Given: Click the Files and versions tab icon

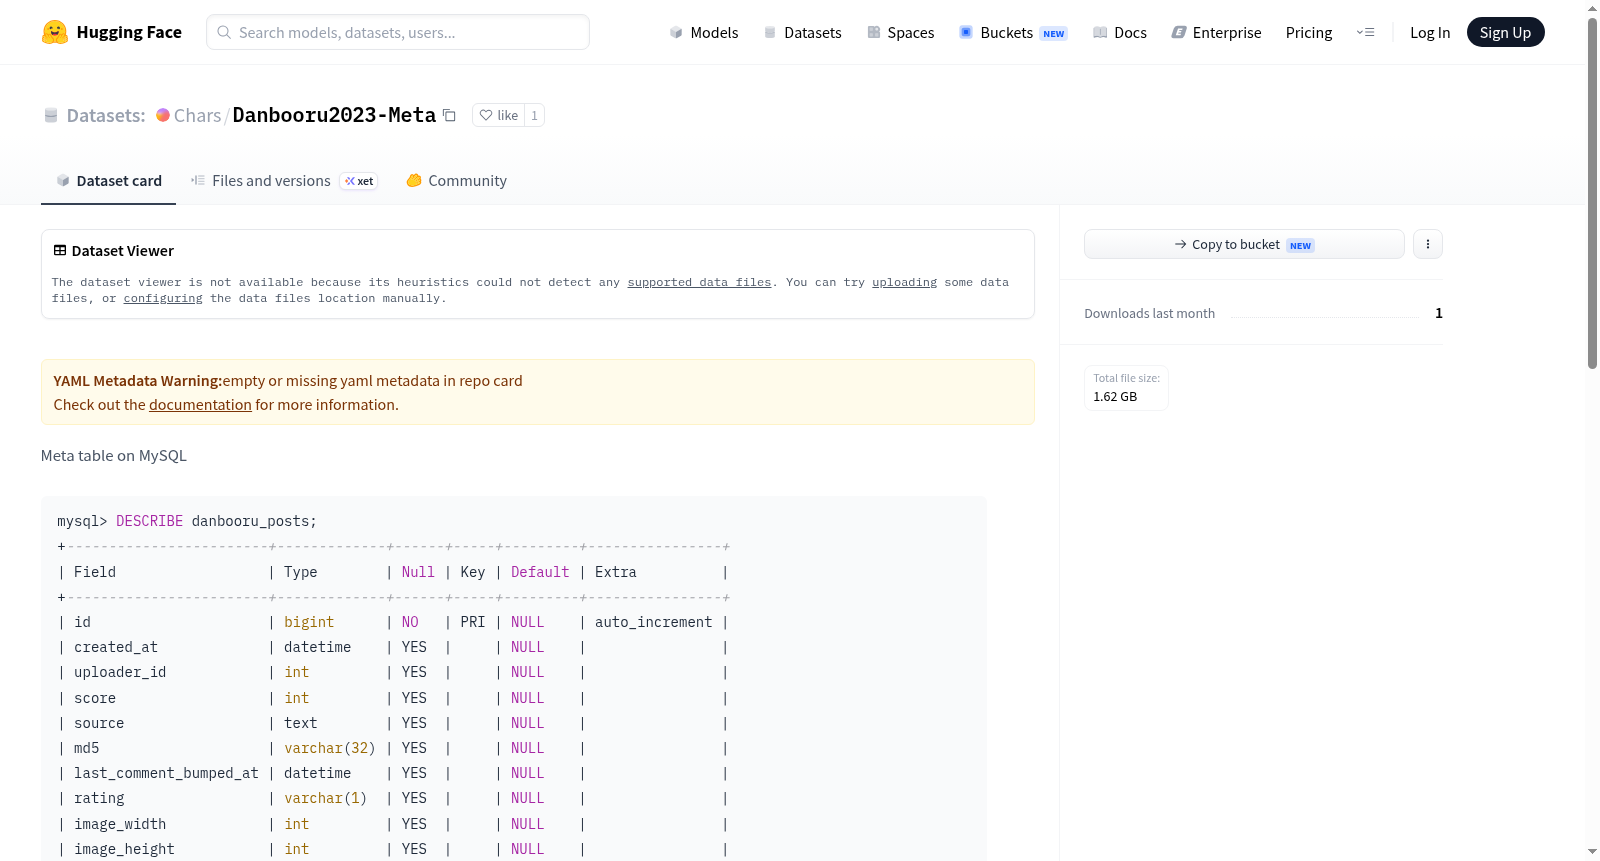Looking at the screenshot, I should pos(198,180).
